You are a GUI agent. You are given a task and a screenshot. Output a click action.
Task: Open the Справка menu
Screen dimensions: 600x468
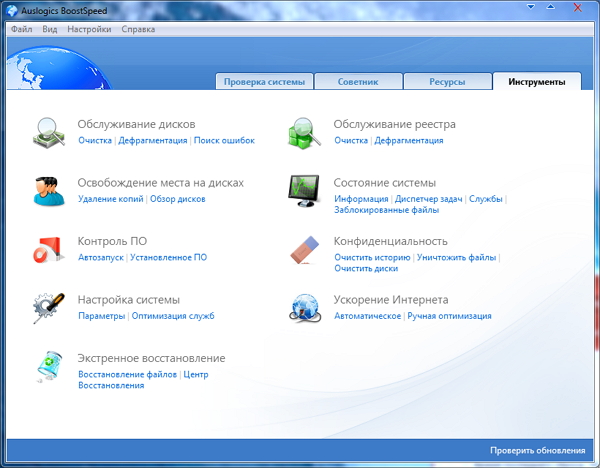click(x=138, y=29)
